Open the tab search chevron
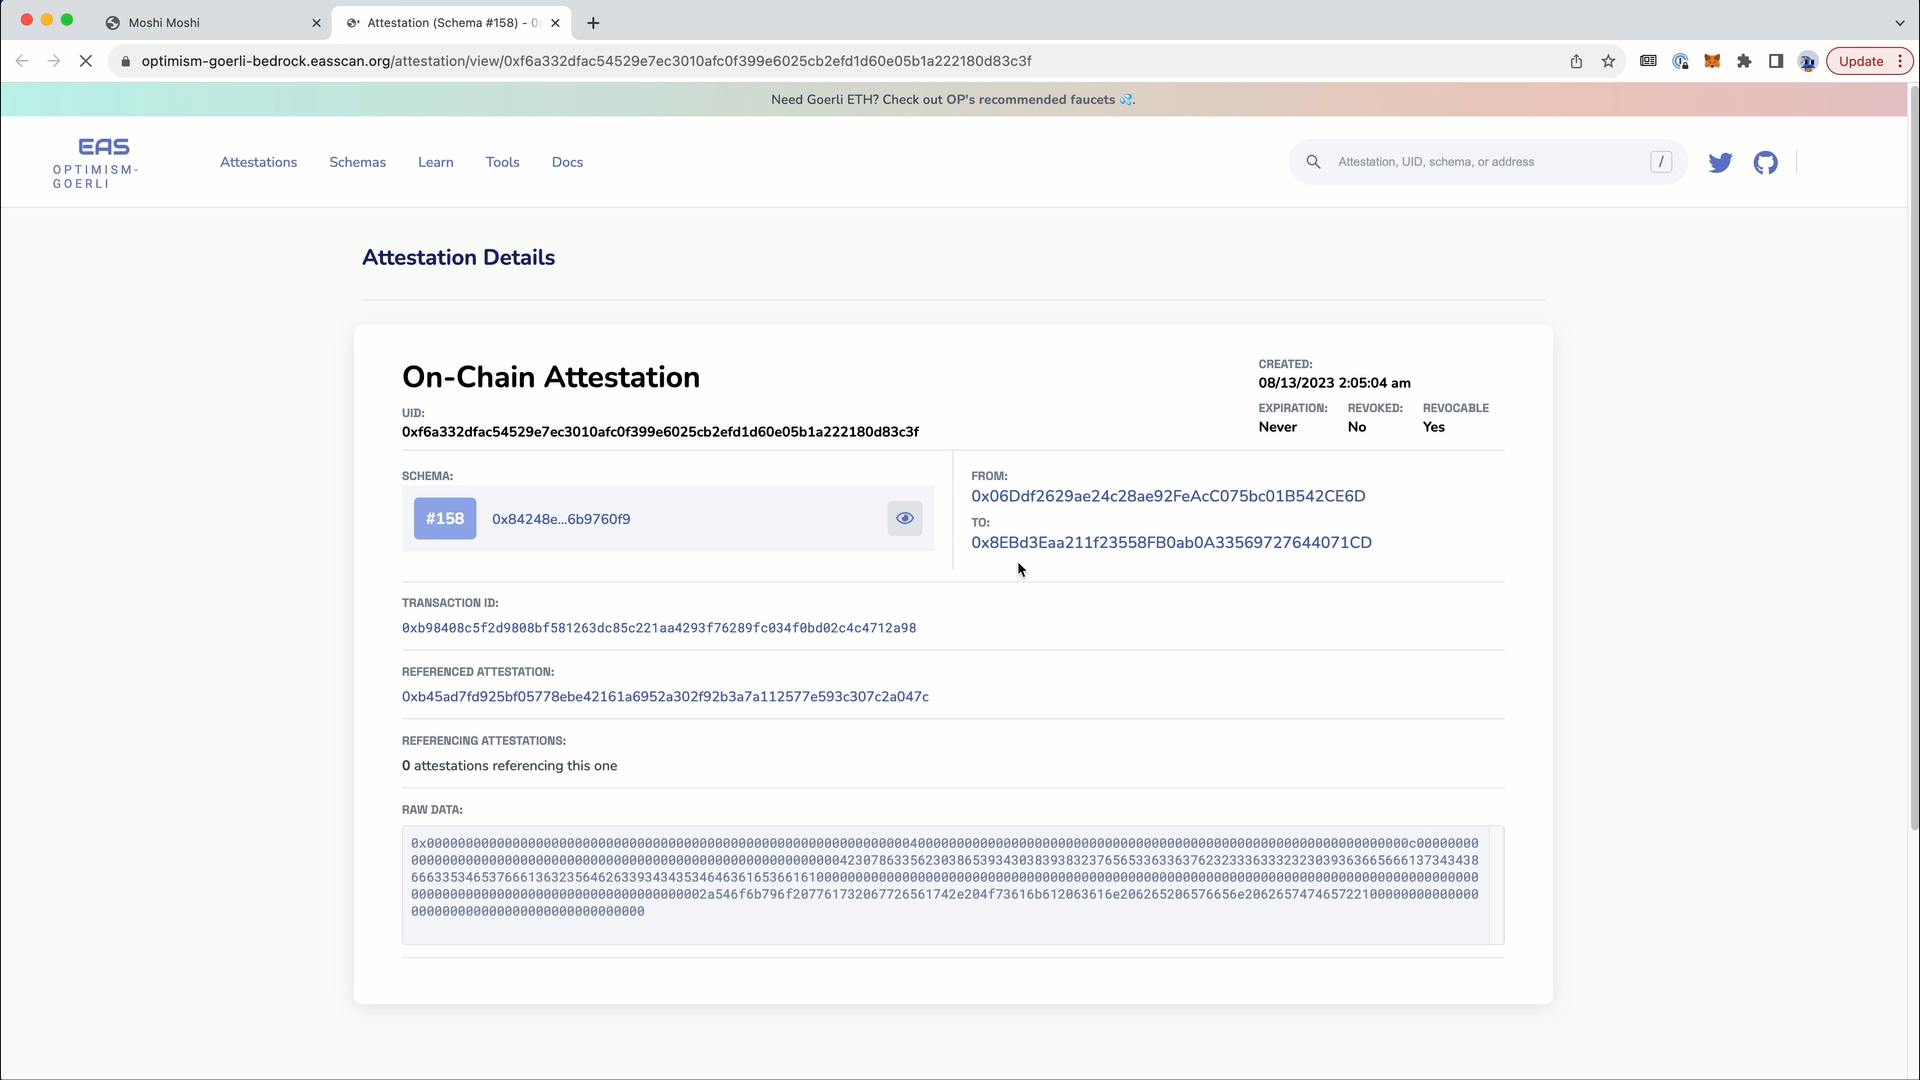The height and width of the screenshot is (1080, 1920). pyautogui.click(x=1899, y=22)
